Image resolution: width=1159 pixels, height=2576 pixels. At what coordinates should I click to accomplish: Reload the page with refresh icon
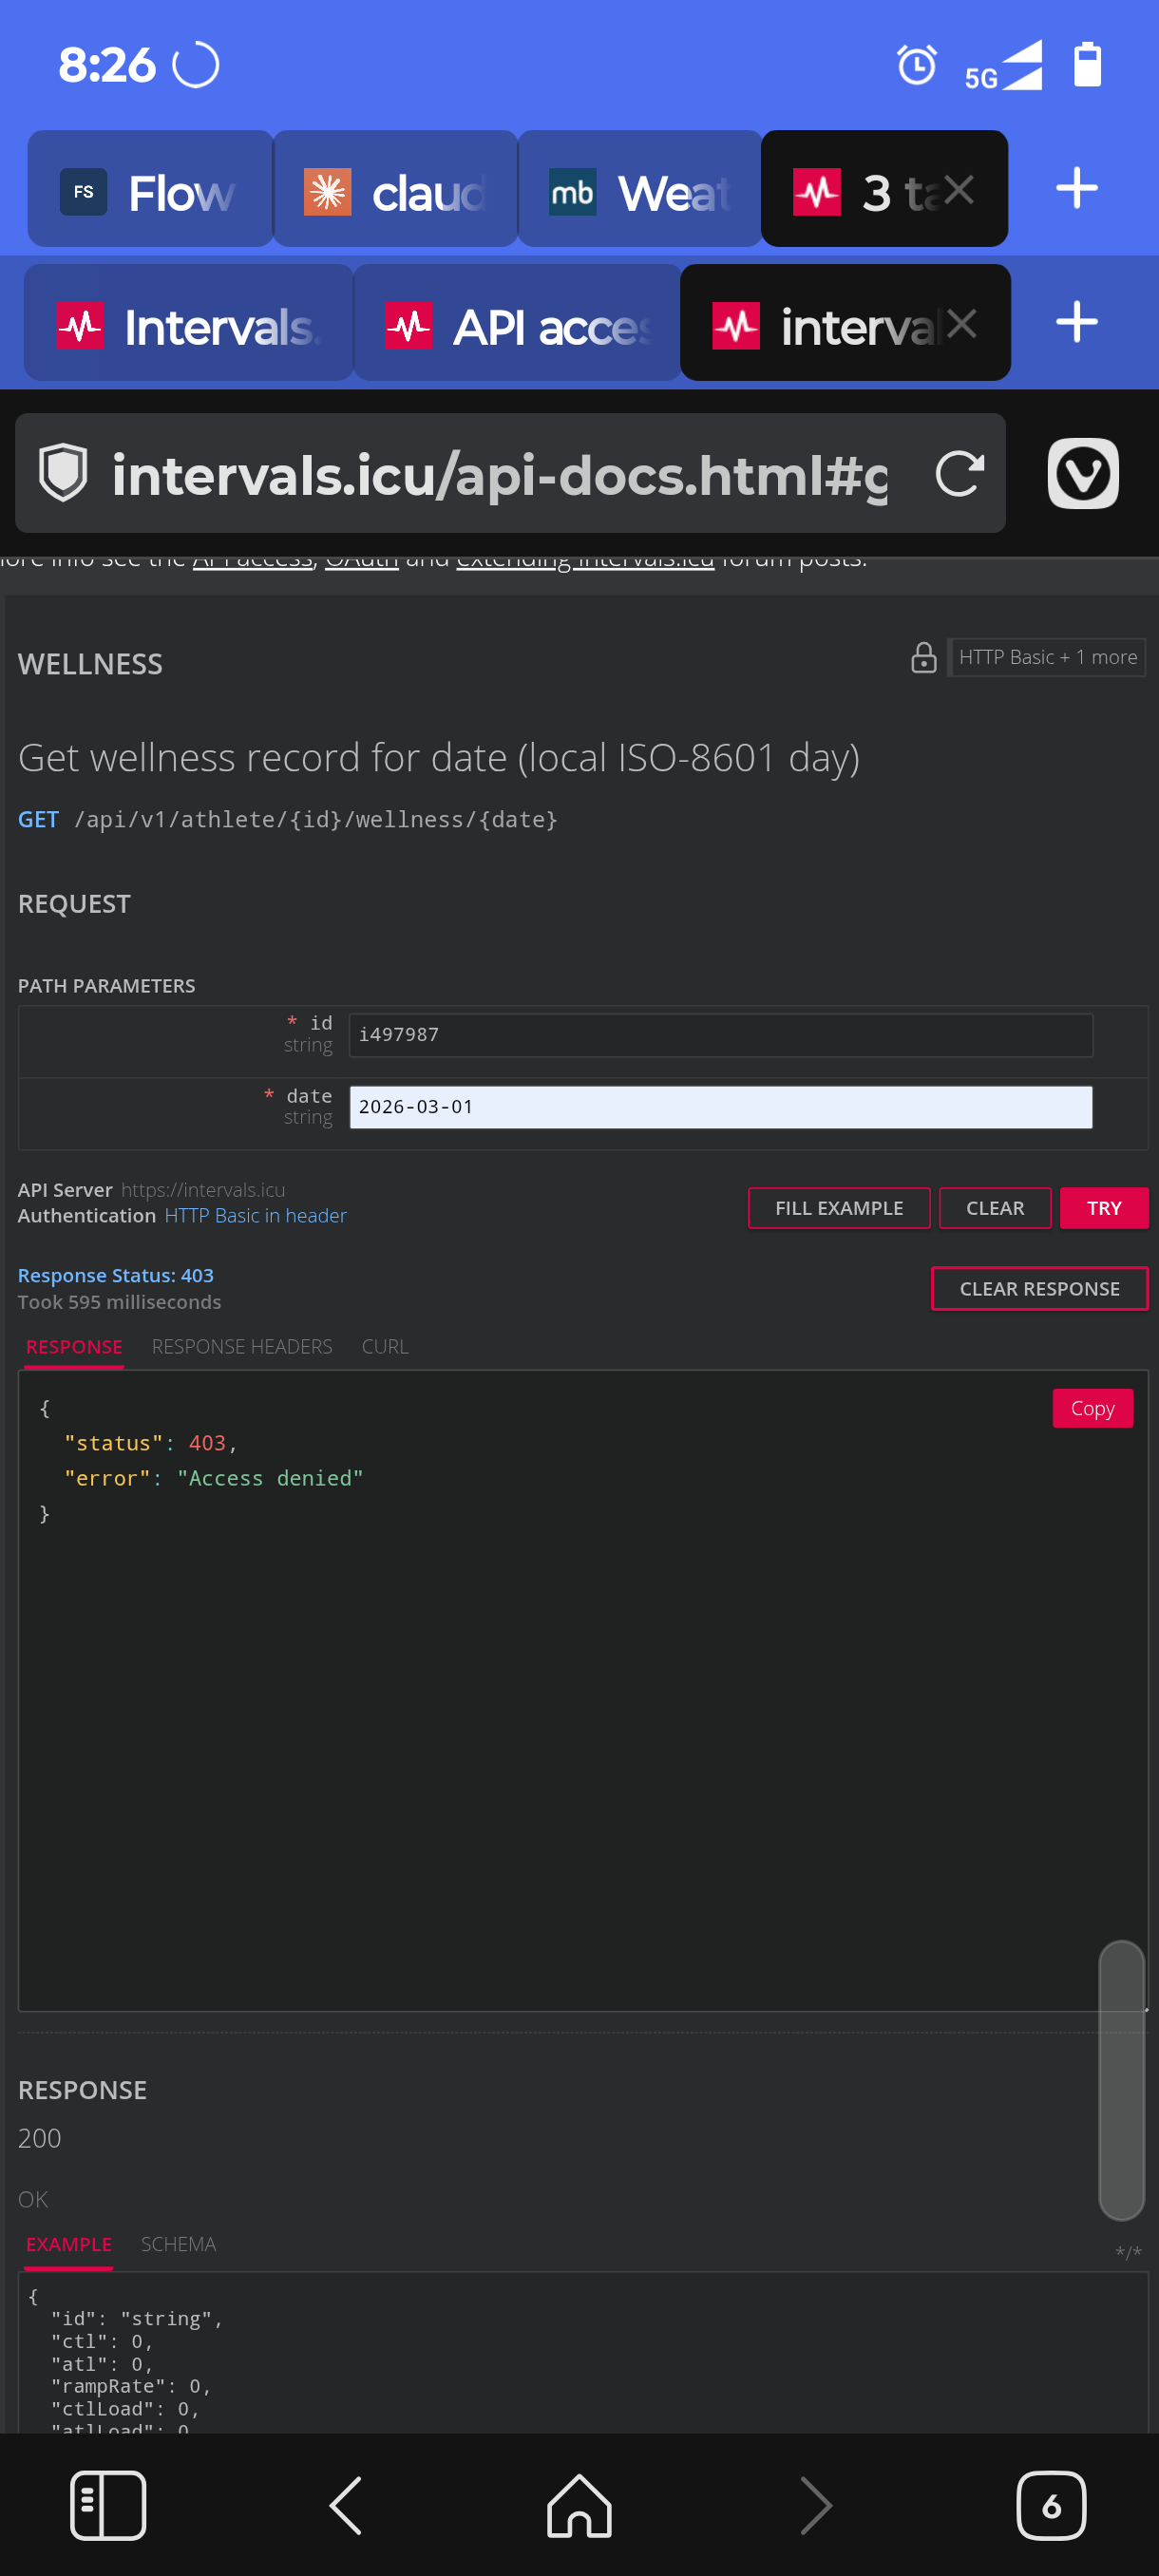click(x=959, y=473)
